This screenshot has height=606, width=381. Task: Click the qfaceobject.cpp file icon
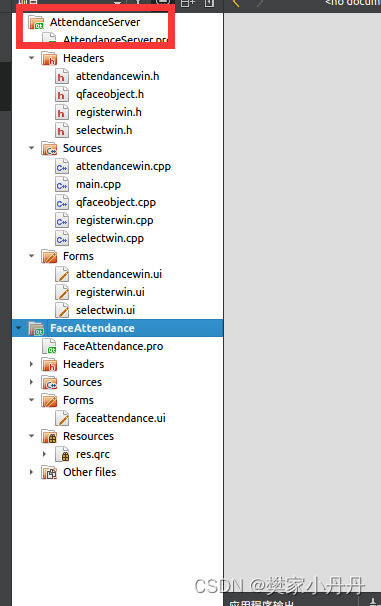click(61, 203)
